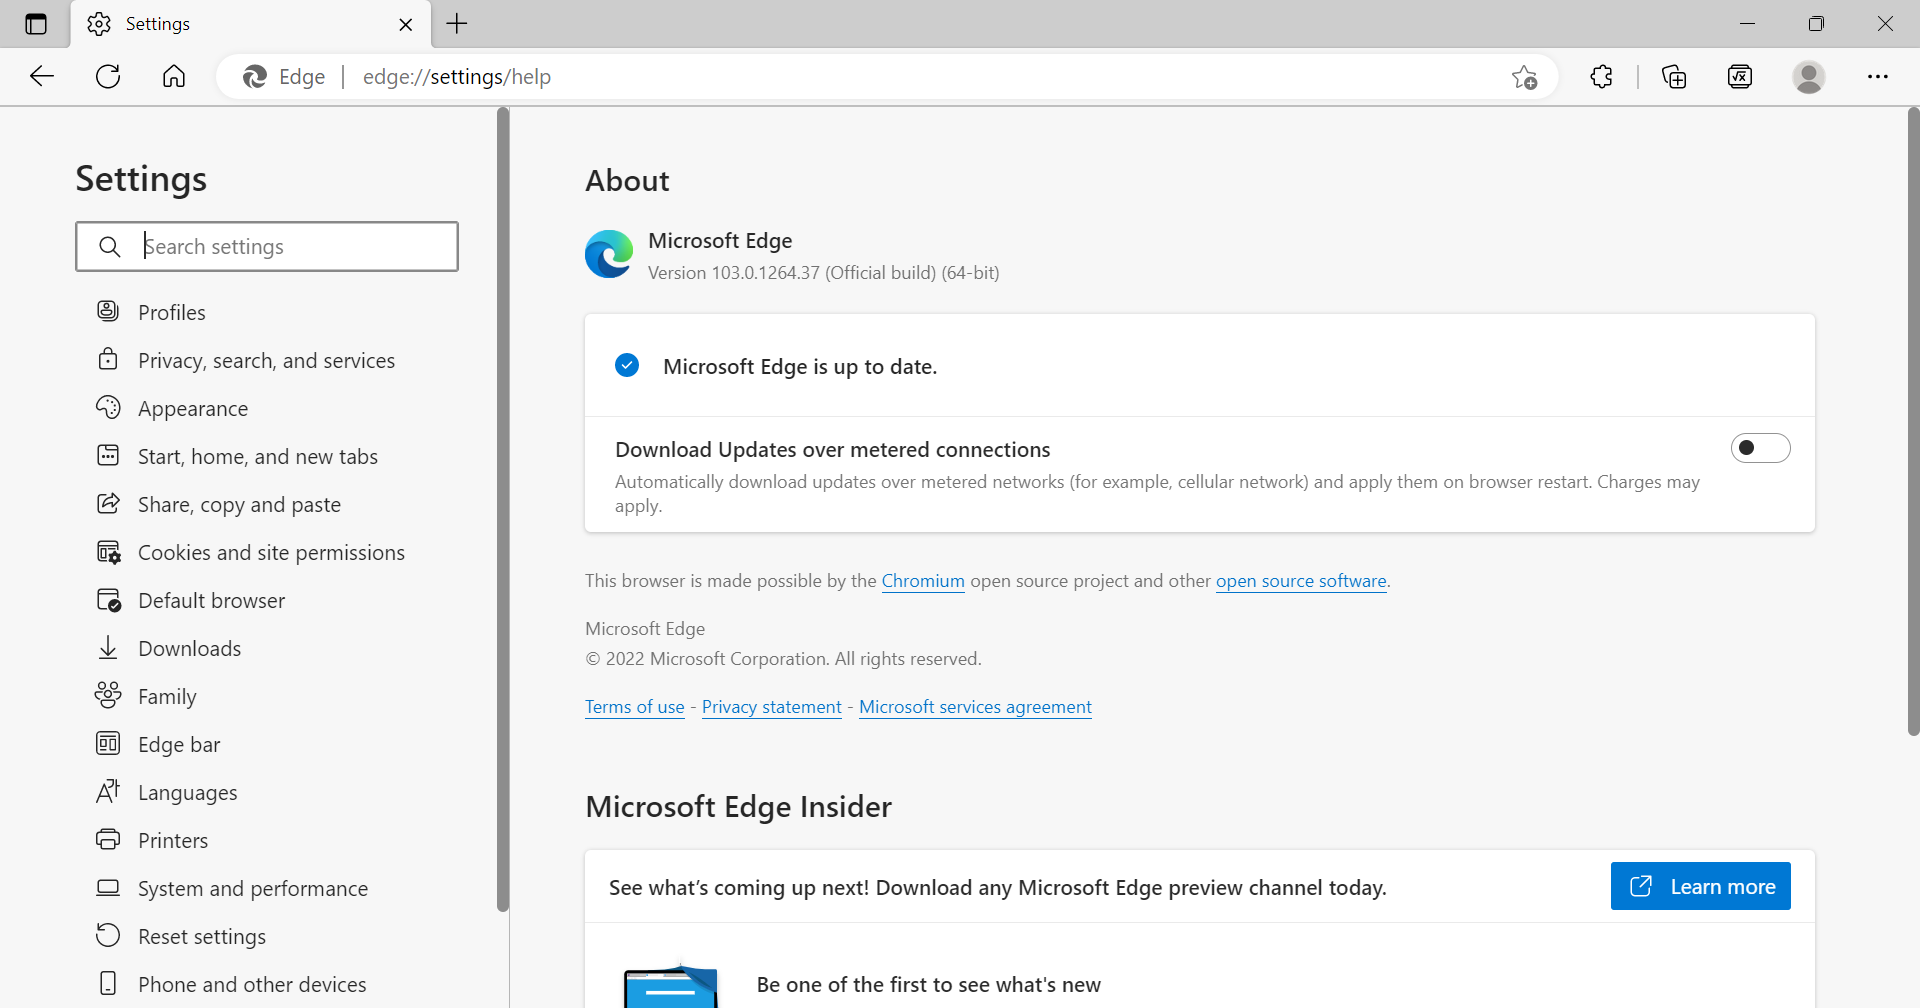This screenshot has width=1920, height=1008.
Task: Open Settings and more ellipsis menu
Action: point(1878,76)
